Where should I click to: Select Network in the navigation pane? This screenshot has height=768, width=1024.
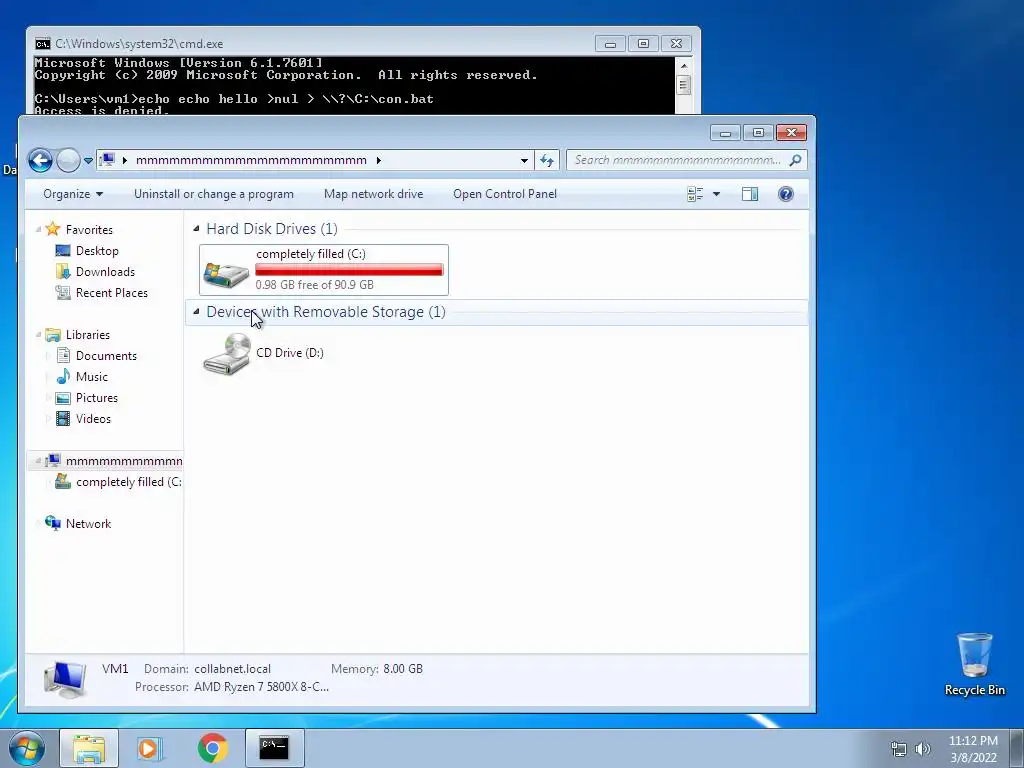(88, 524)
